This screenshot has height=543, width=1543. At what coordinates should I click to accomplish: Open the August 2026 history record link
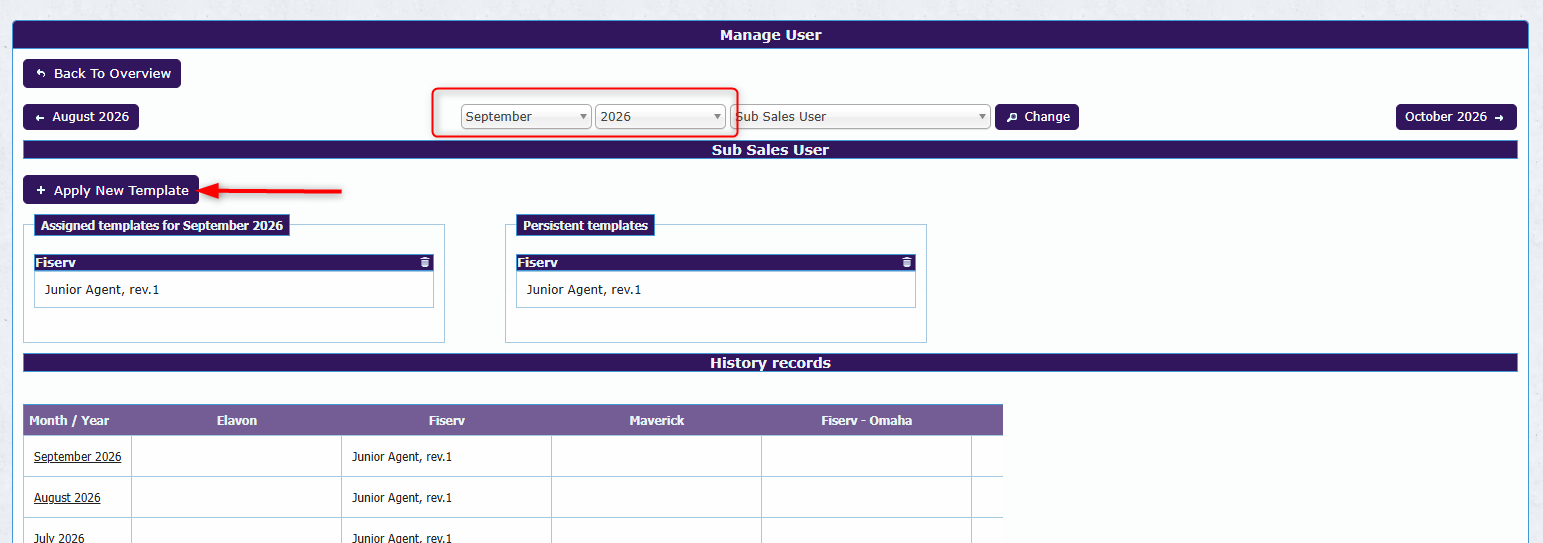pos(67,498)
